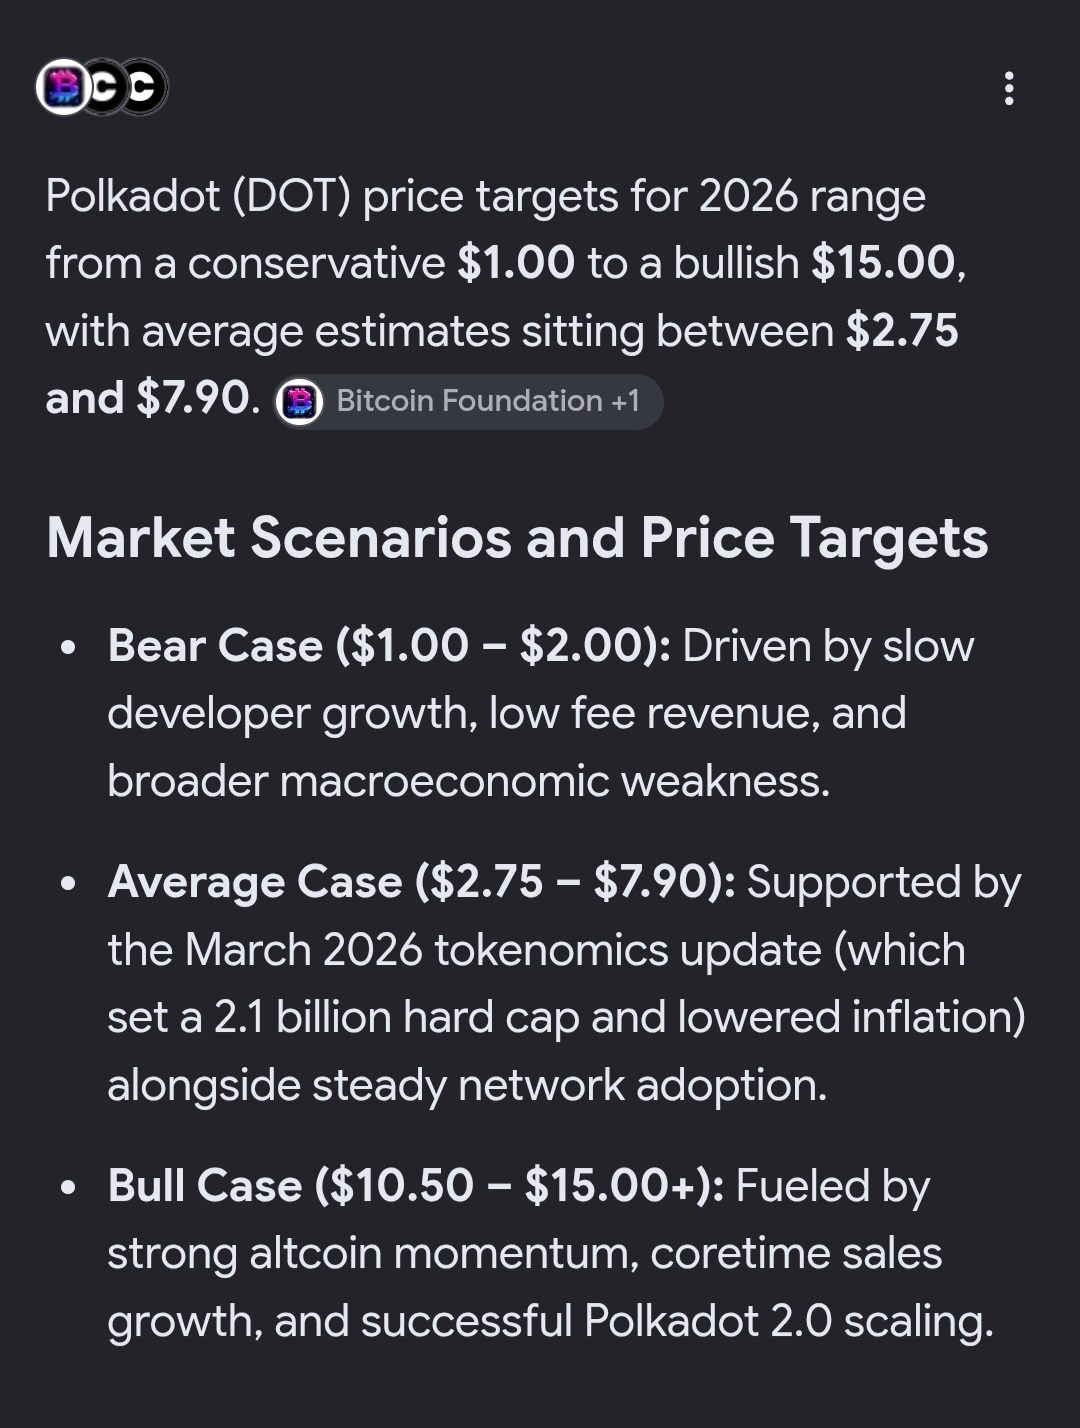Open the Bitcoin Foundation +1 source chip
The image size is (1080, 1428).
[x=468, y=402]
